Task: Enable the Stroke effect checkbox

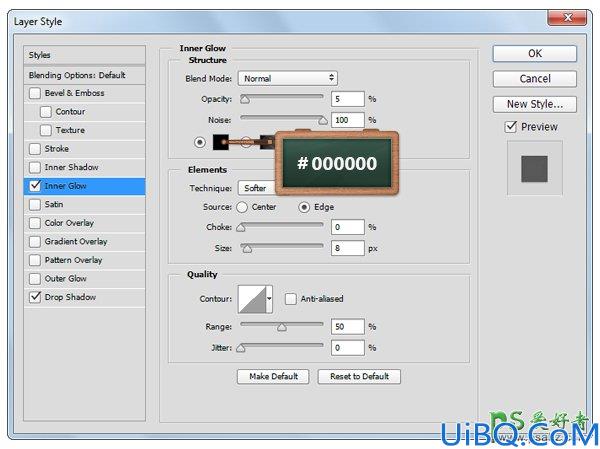Action: (x=35, y=149)
